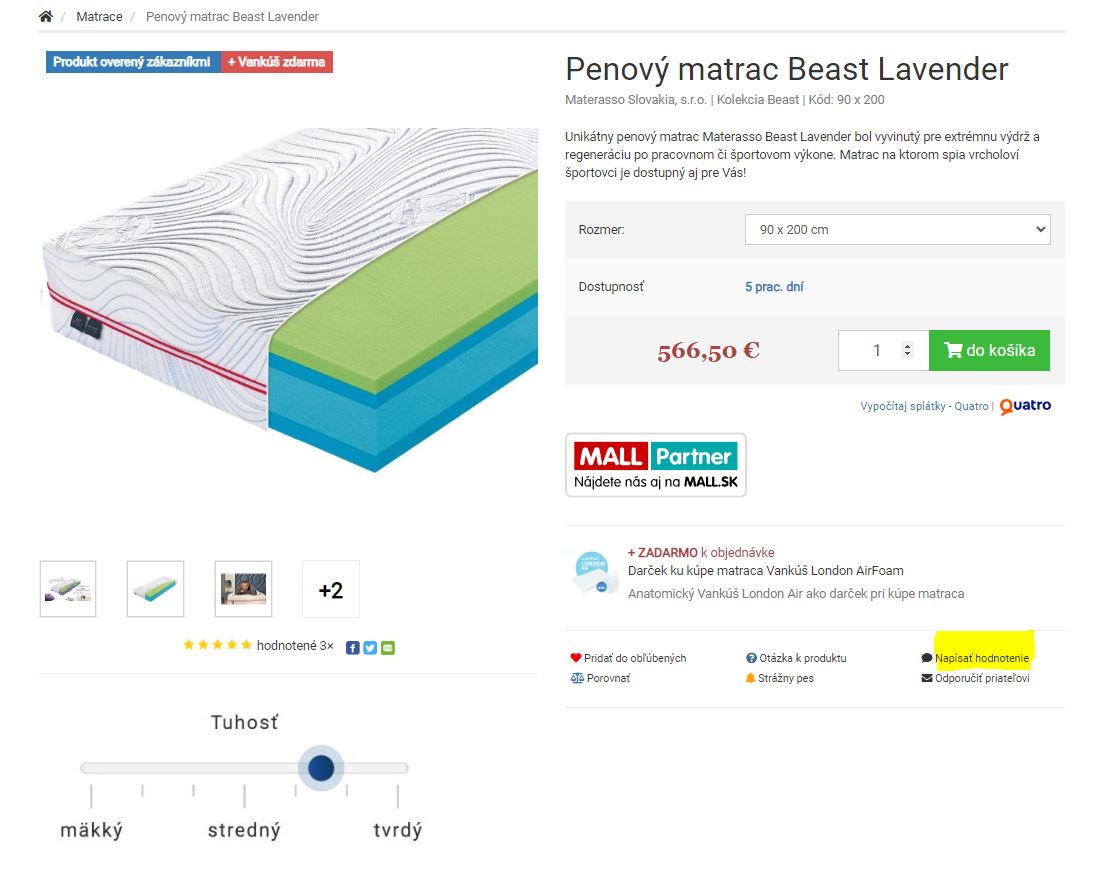Image resolution: width=1094 pixels, height=890 pixels.
Task: Click the MALL Partner banner
Action: coord(656,465)
